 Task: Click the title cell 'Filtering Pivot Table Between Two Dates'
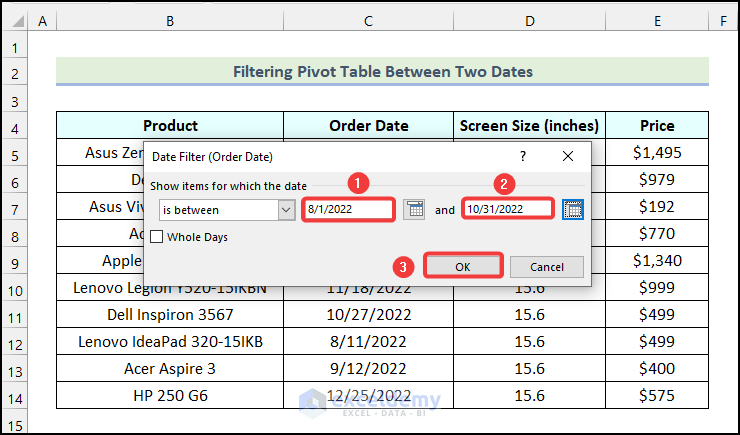(382, 72)
